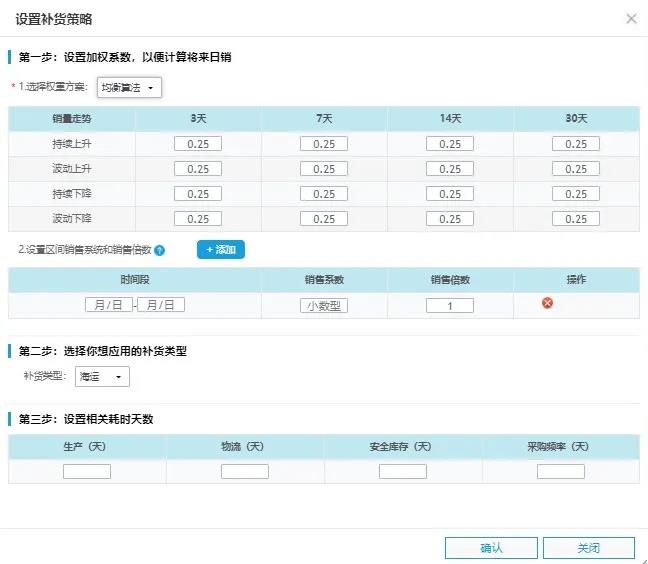Click the 波动下降 30天 weight field
Screen dimensions: 648x564
click(x=576, y=219)
